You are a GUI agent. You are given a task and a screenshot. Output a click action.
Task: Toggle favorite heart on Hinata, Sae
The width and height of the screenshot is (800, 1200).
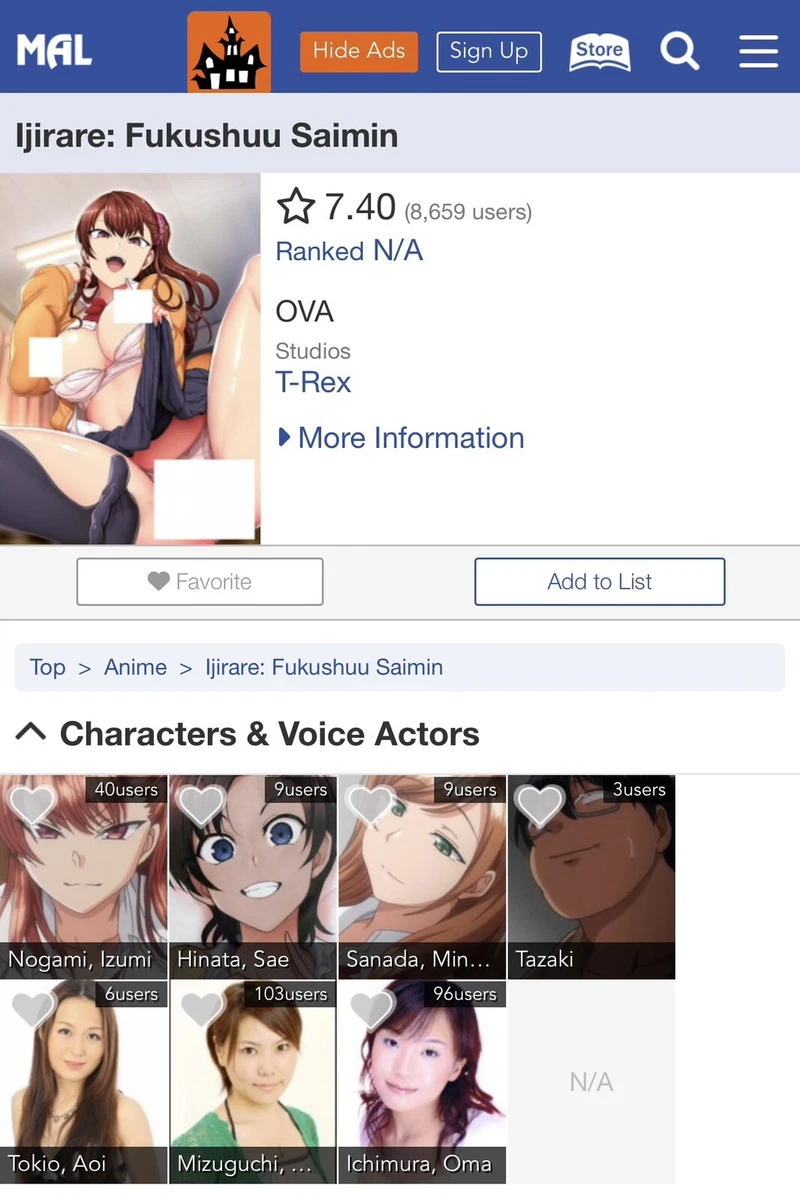201,805
